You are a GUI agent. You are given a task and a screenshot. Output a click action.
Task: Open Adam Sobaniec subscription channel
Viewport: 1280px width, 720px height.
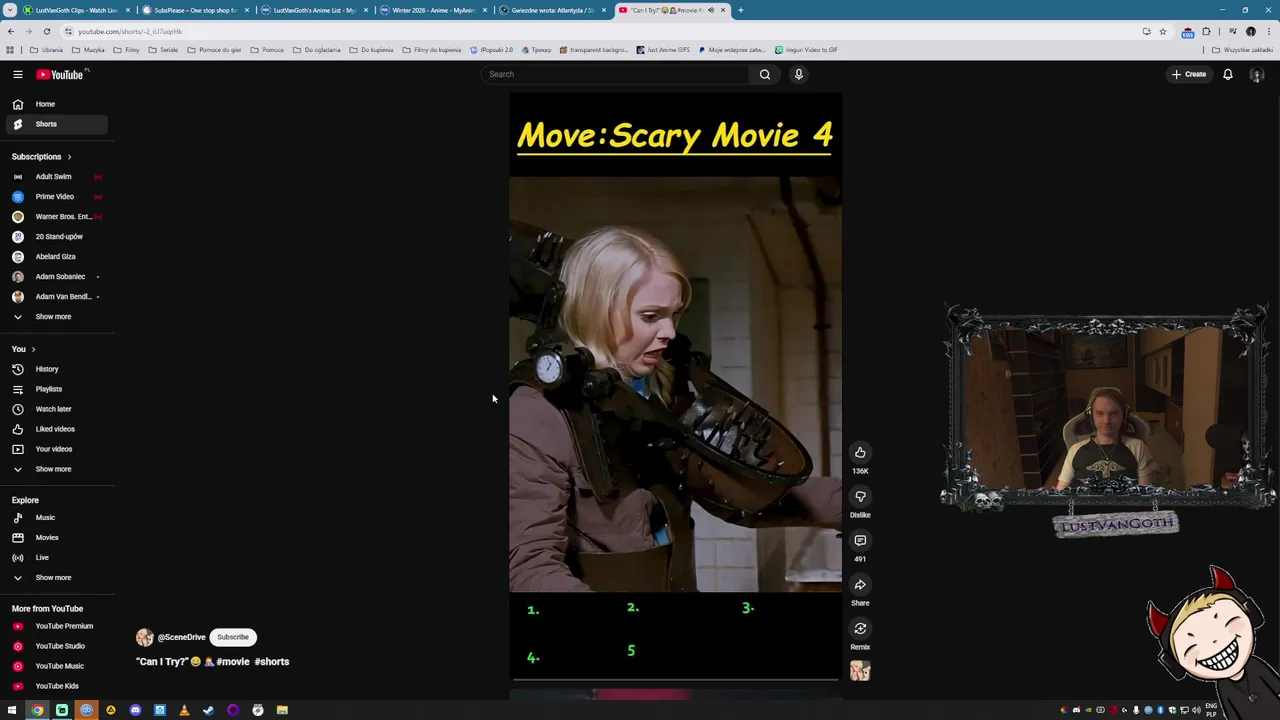pyautogui.click(x=55, y=277)
